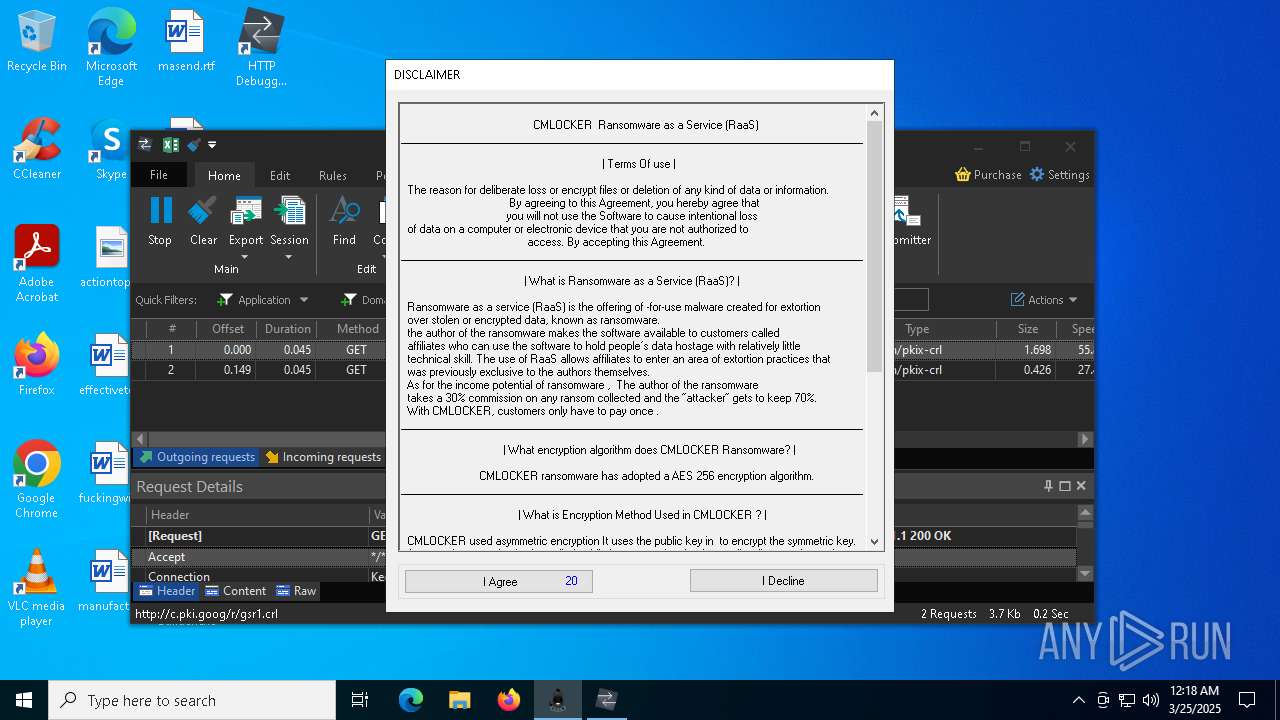Click the taskbar clock showing 12:18 AM
Image resolution: width=1280 pixels, height=720 pixels.
coord(1194,700)
